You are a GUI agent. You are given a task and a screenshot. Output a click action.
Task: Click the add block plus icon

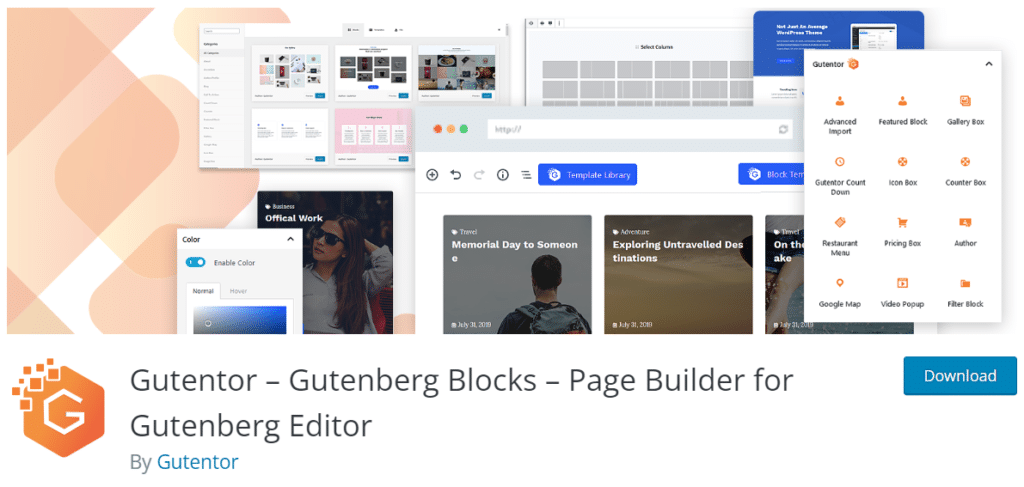pyautogui.click(x=432, y=174)
